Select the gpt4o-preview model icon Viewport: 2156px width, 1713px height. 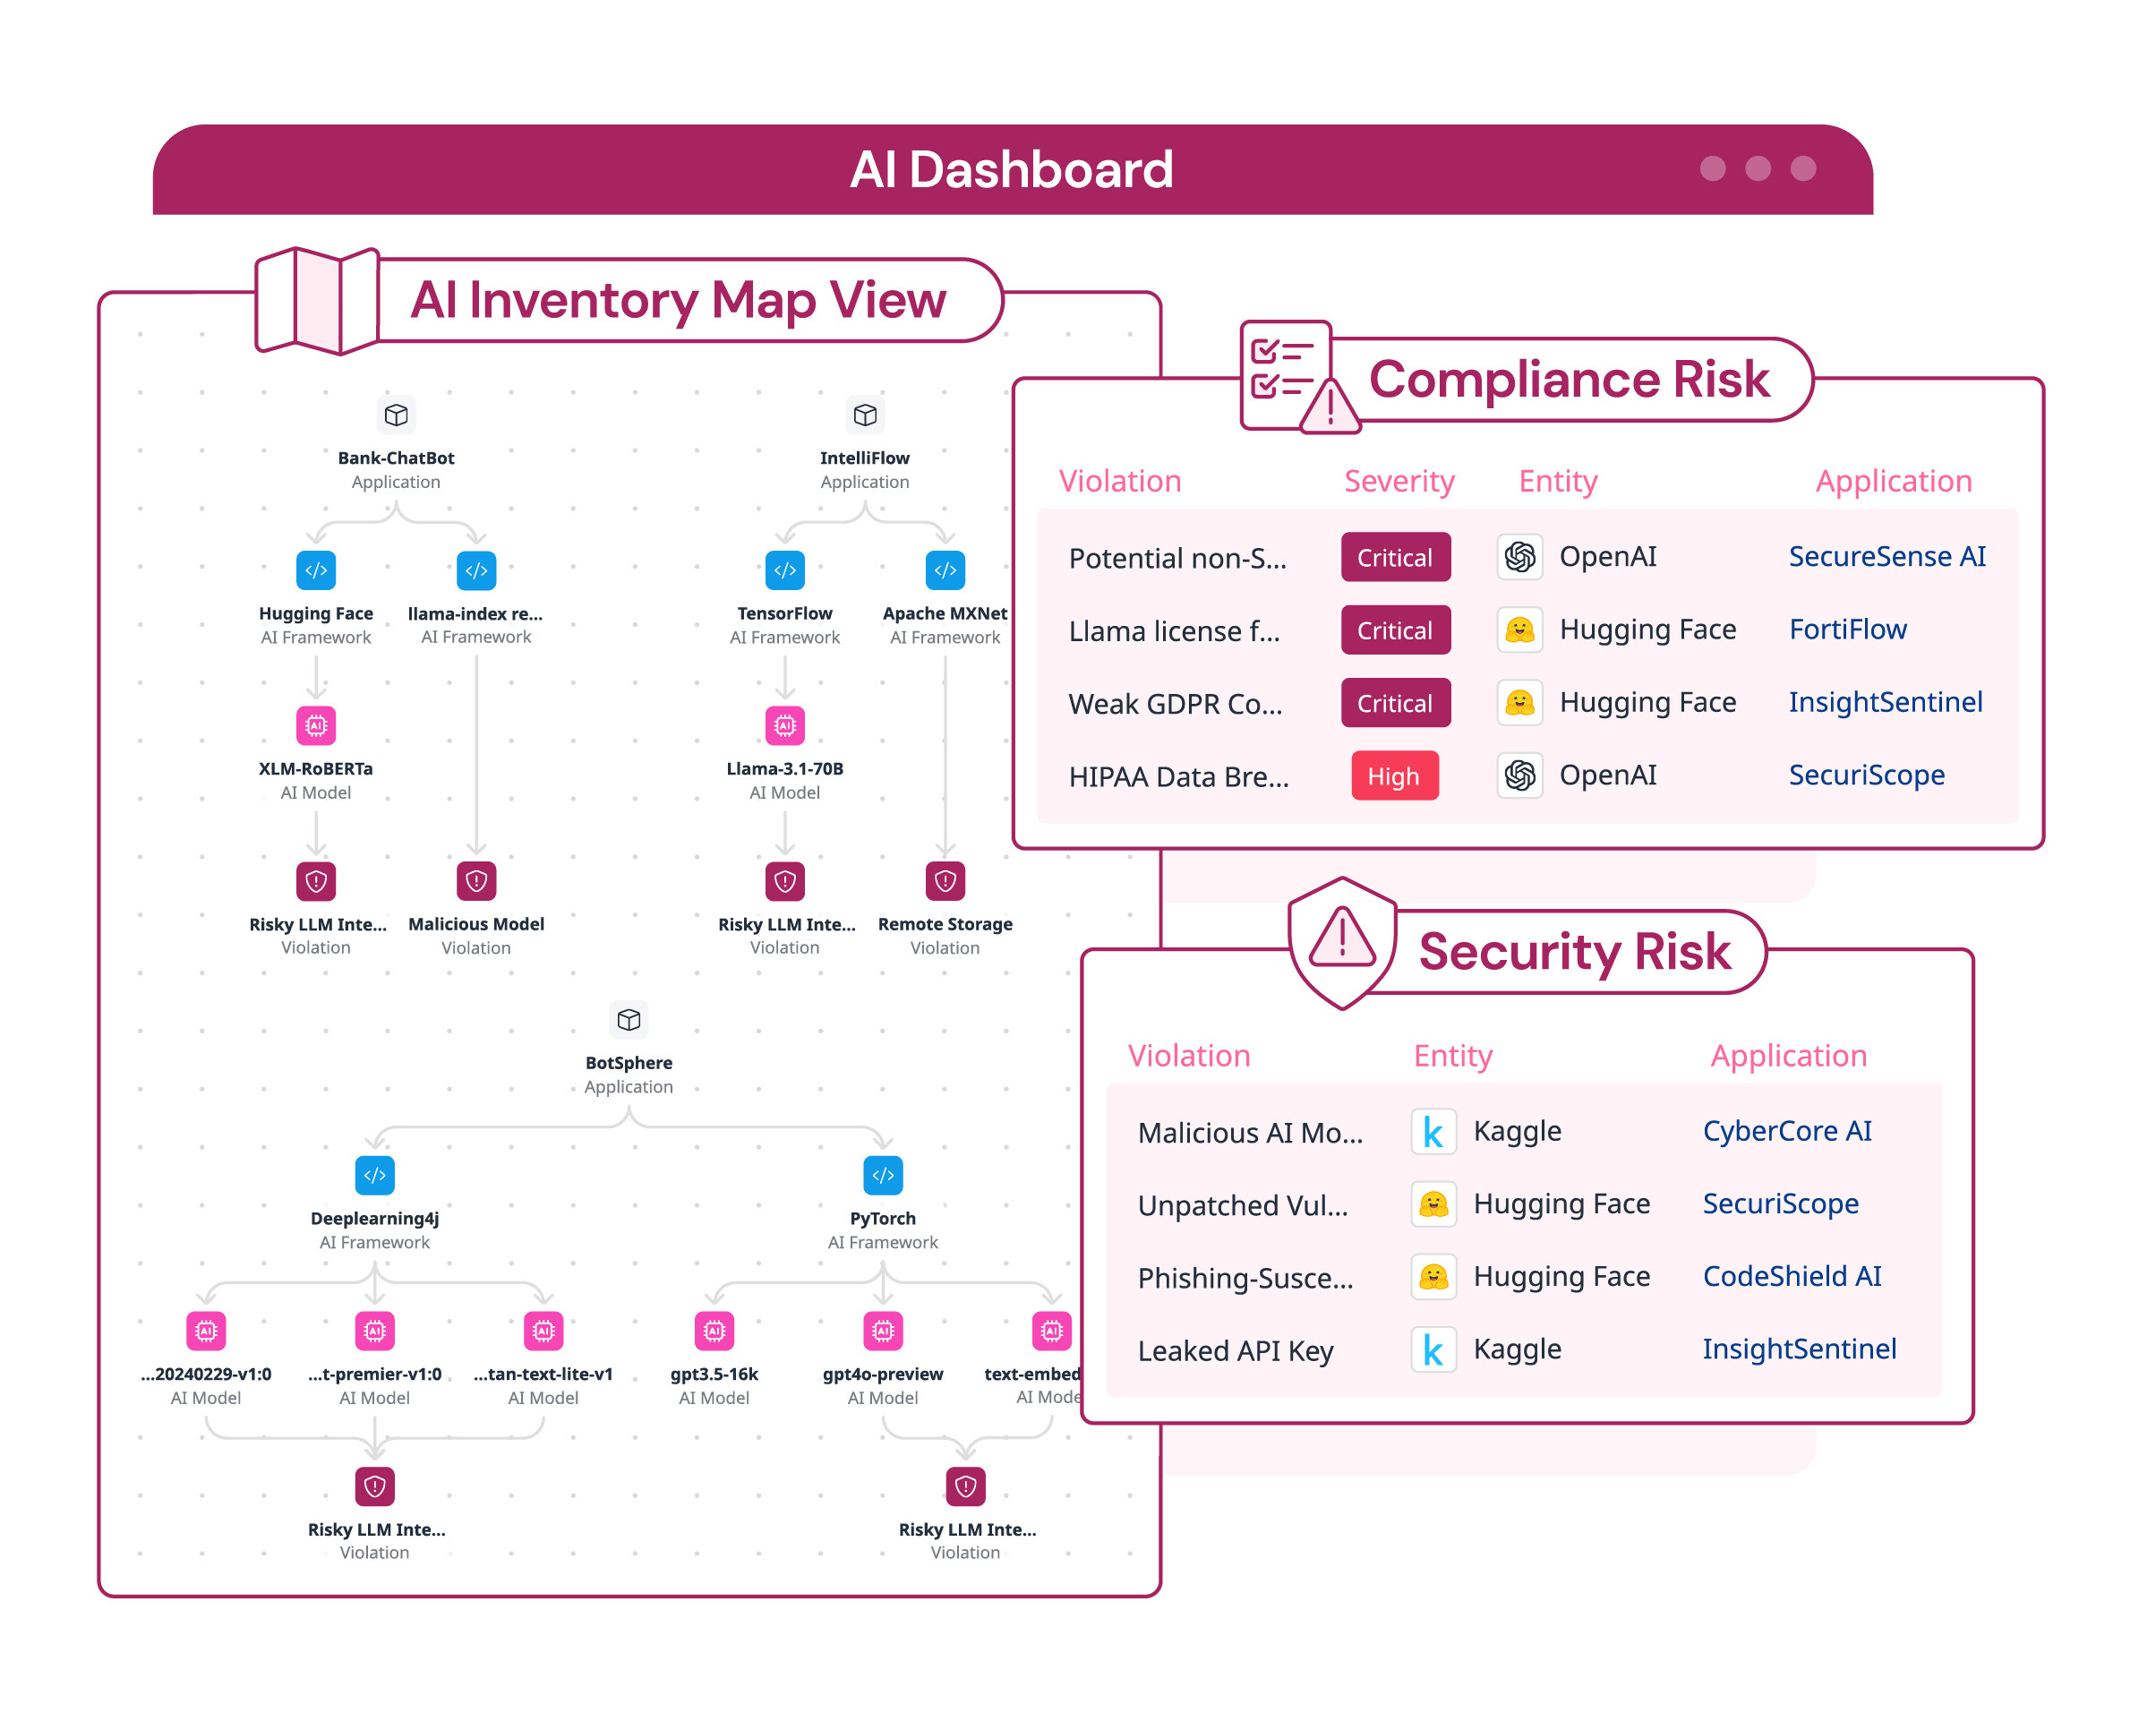pyautogui.click(x=883, y=1330)
